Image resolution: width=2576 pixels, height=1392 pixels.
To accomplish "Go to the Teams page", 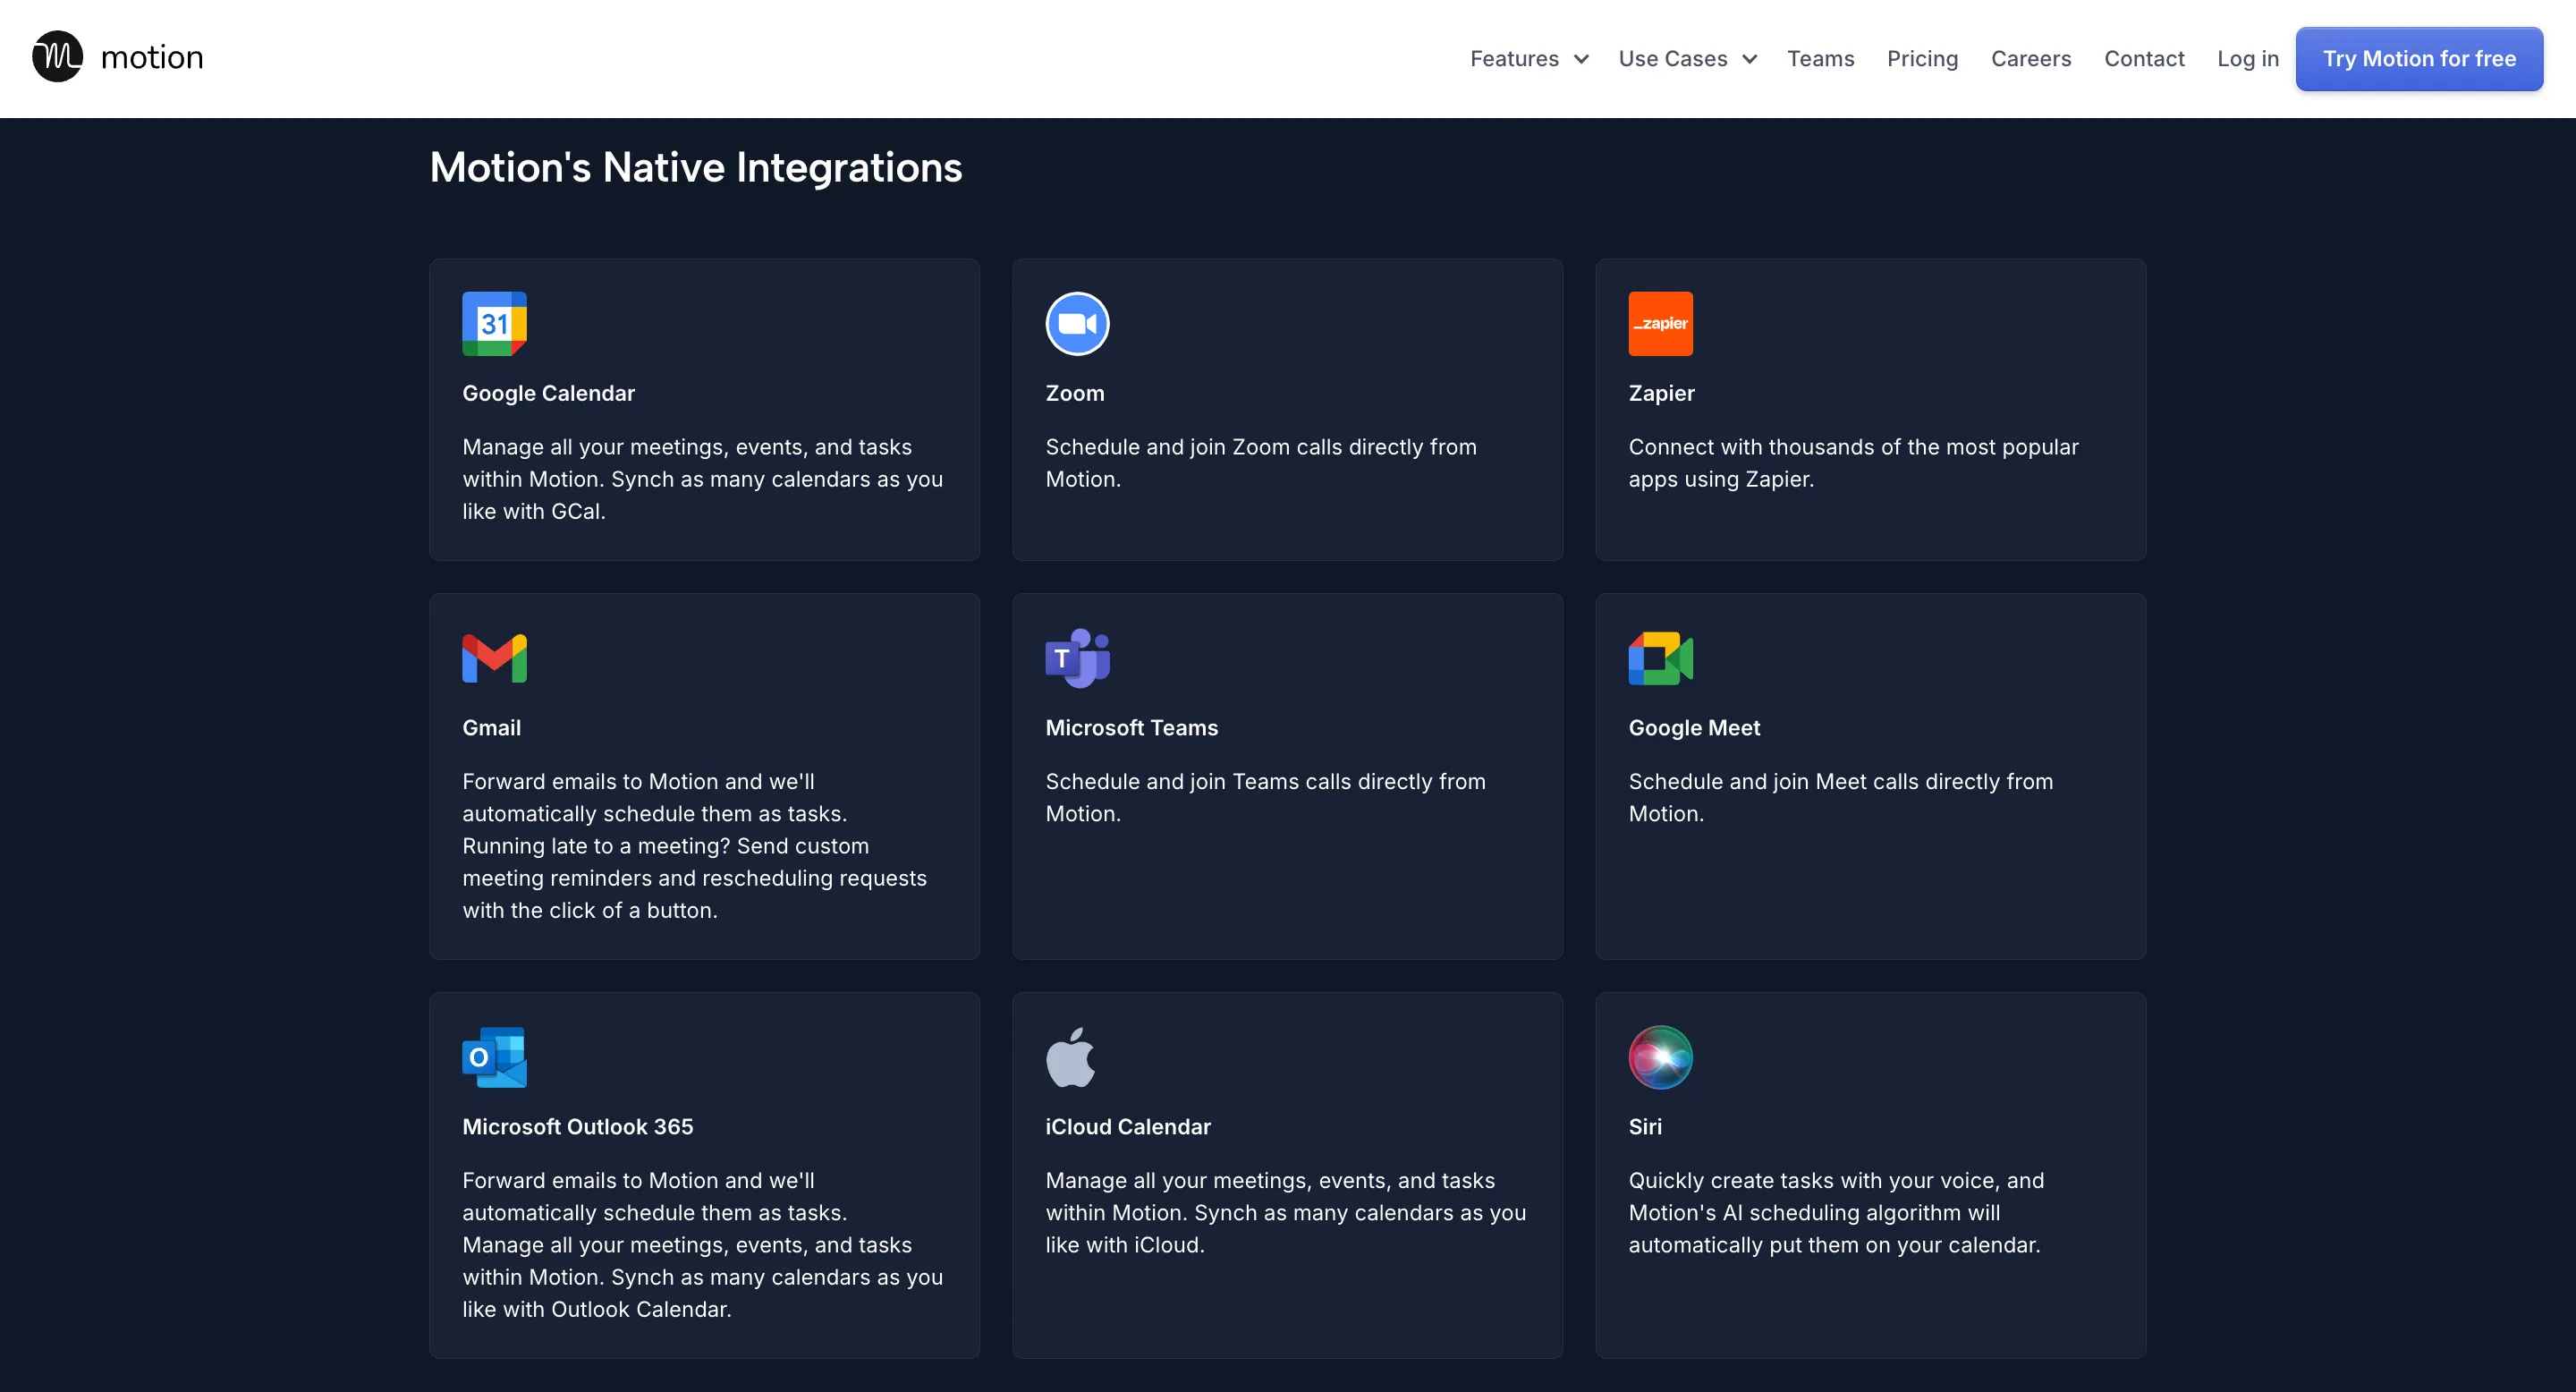I will 1820,59.
